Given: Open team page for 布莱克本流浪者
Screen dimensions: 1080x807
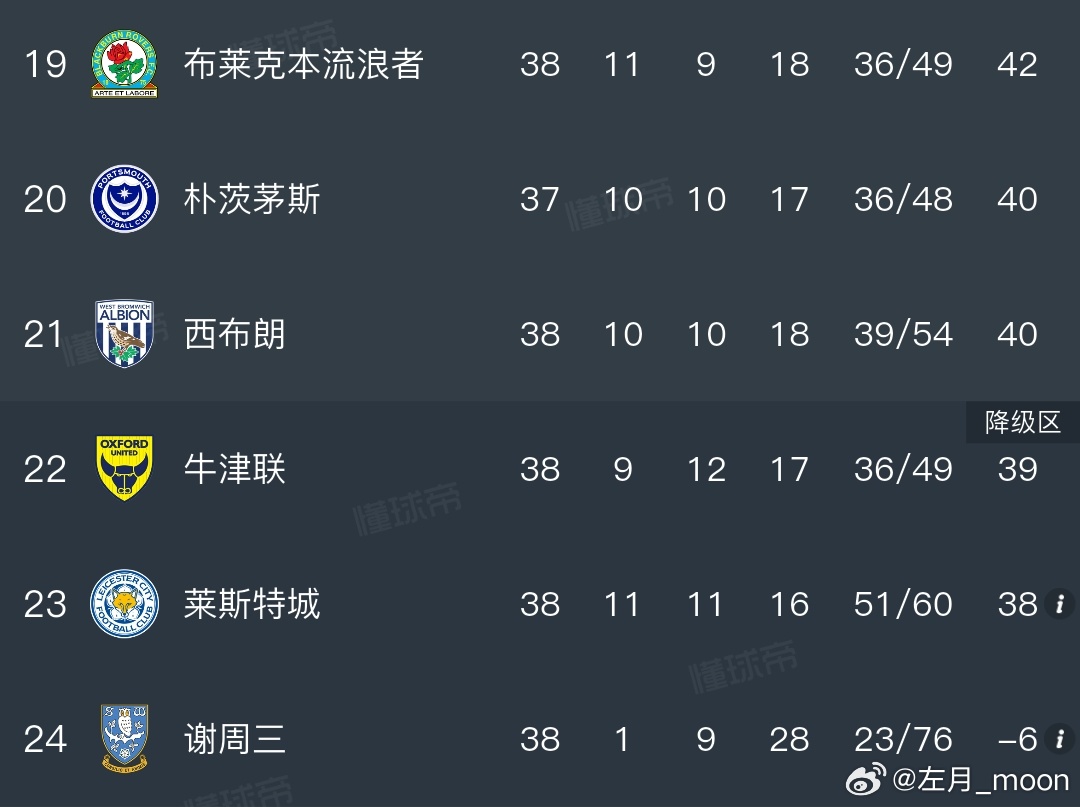Looking at the screenshot, I should 303,64.
